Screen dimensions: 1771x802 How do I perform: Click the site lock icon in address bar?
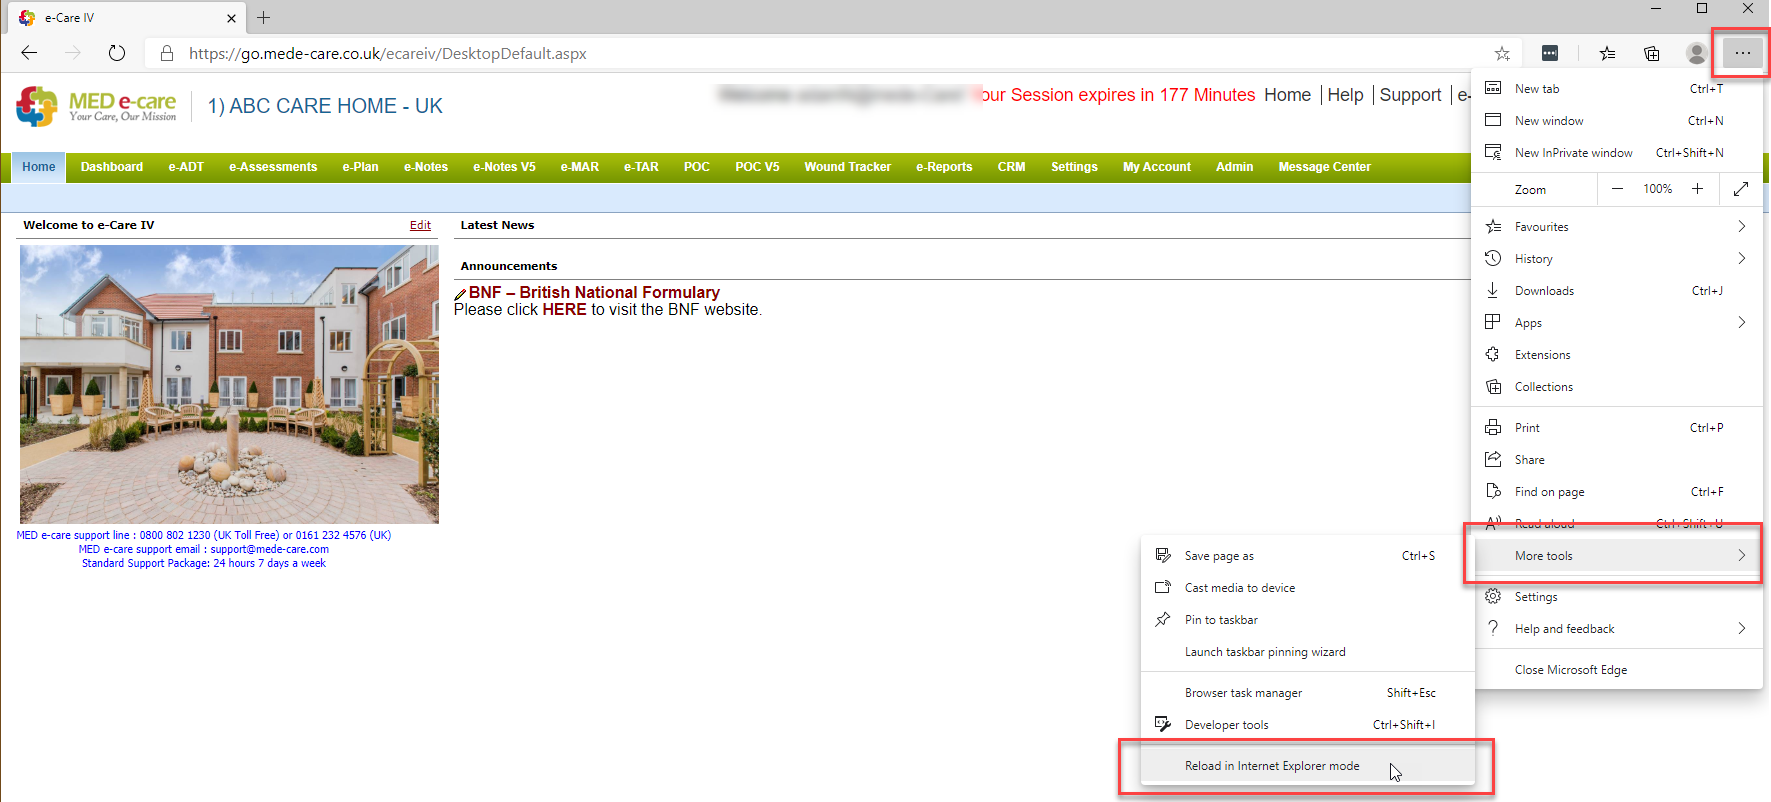point(167,53)
